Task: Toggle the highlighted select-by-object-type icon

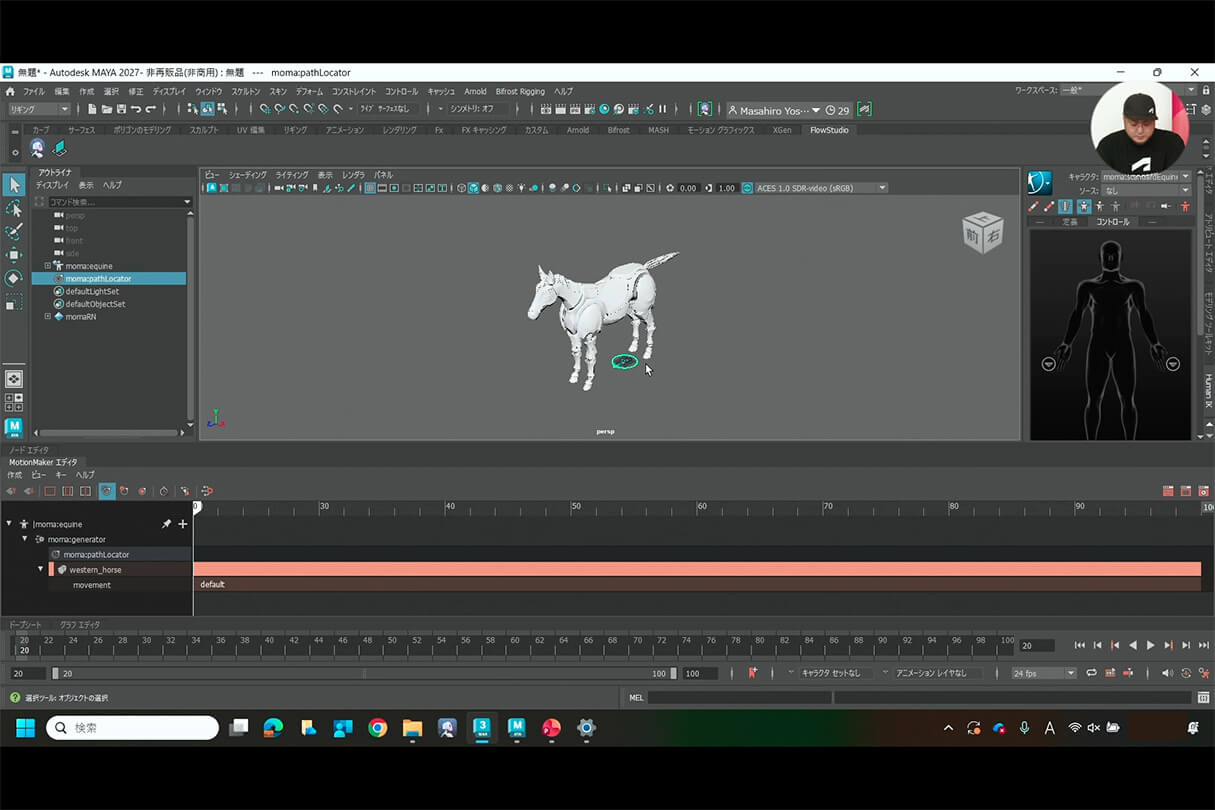Action: tap(207, 109)
